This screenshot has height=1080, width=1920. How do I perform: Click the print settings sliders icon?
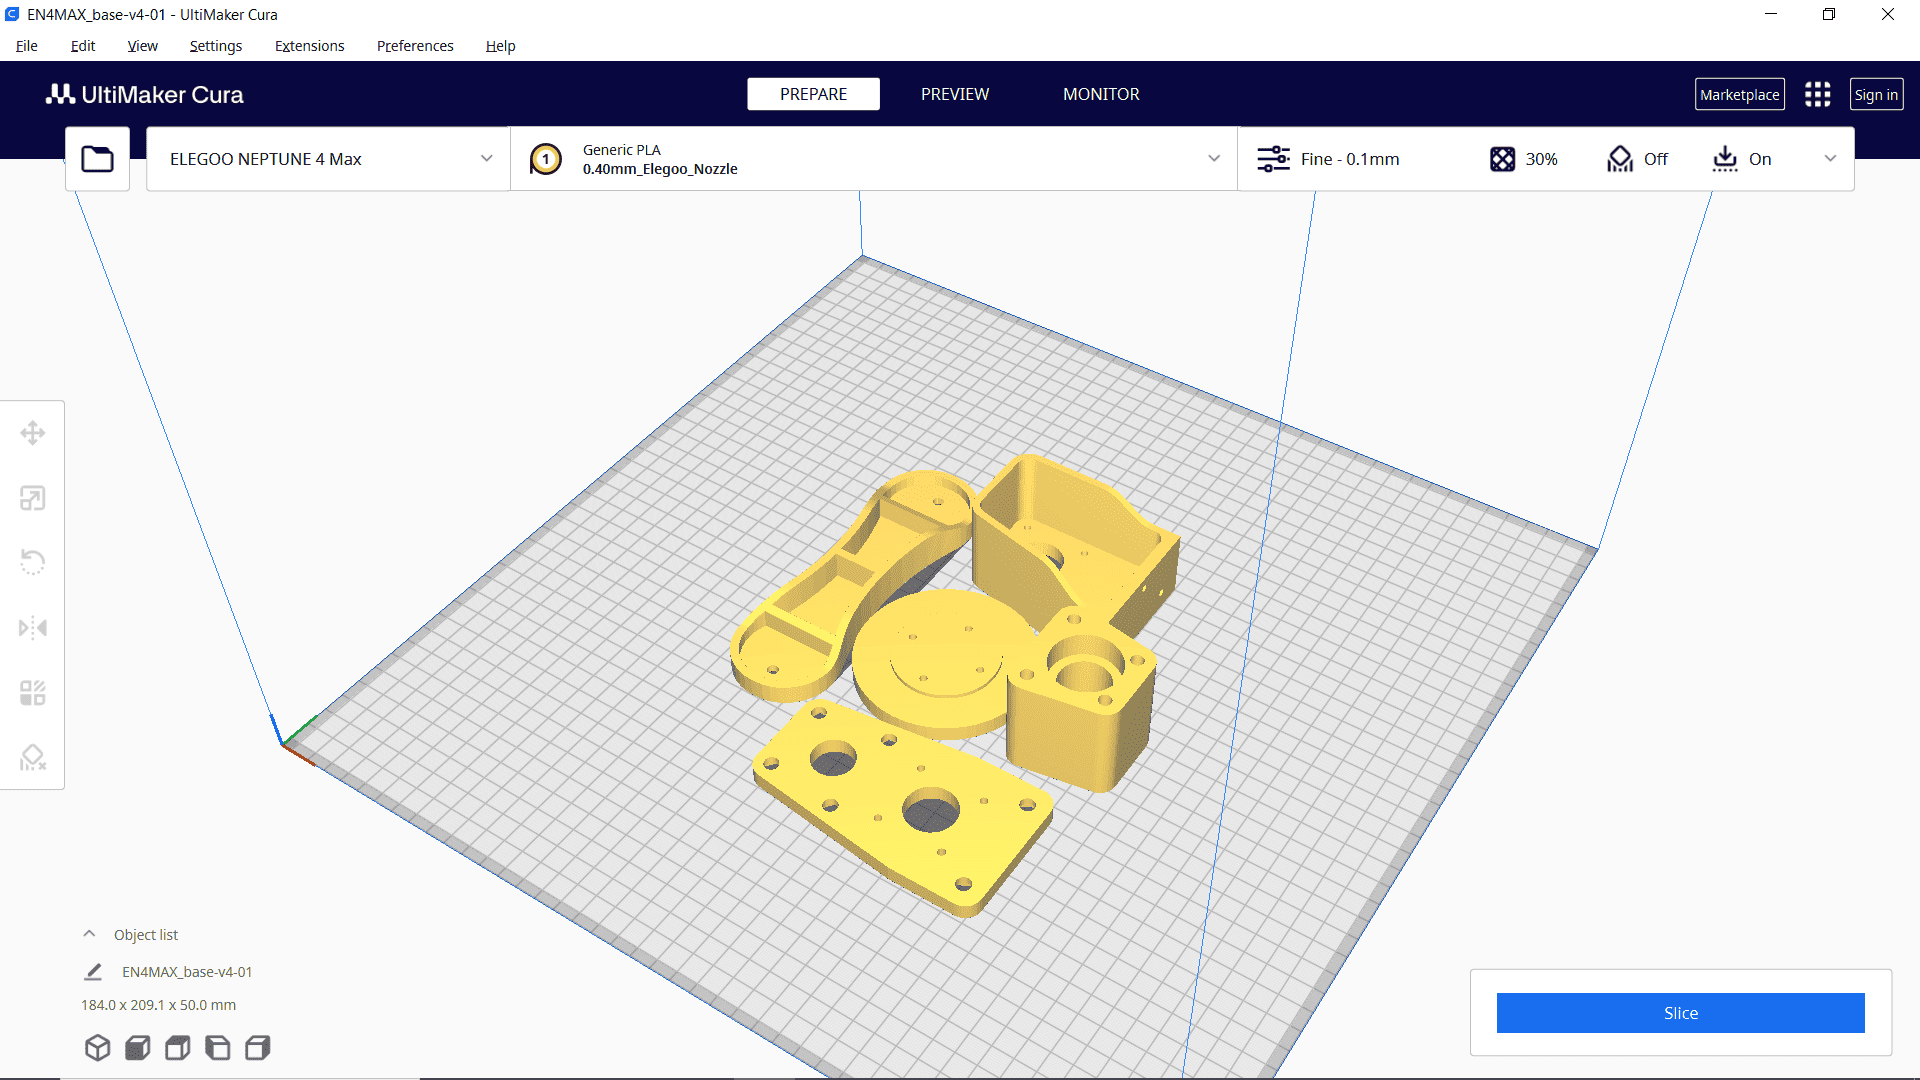click(1273, 159)
